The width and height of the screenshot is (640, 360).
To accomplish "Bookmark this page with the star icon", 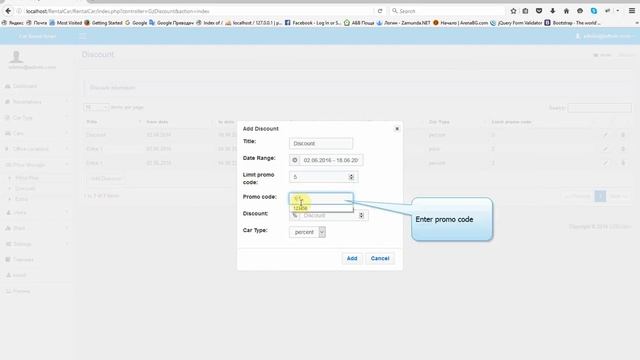I will 513,11.
